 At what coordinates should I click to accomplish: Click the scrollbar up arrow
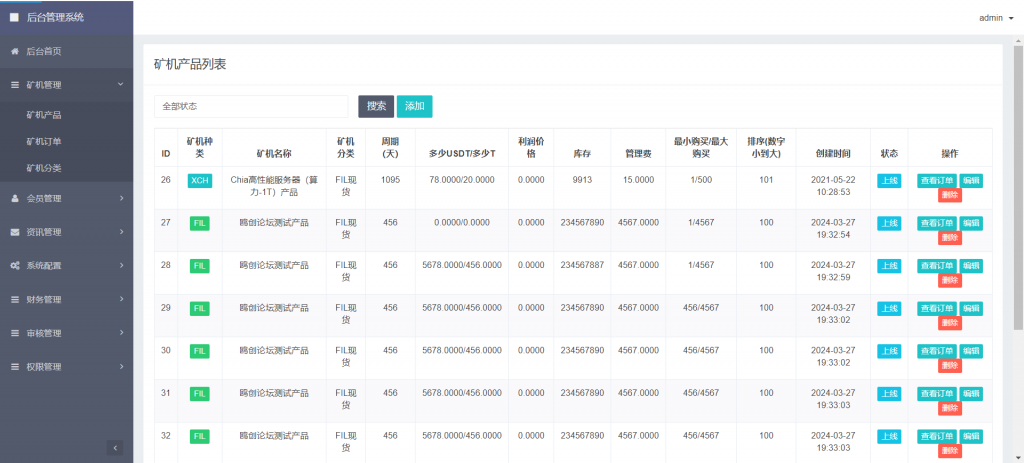[x=1018, y=40]
